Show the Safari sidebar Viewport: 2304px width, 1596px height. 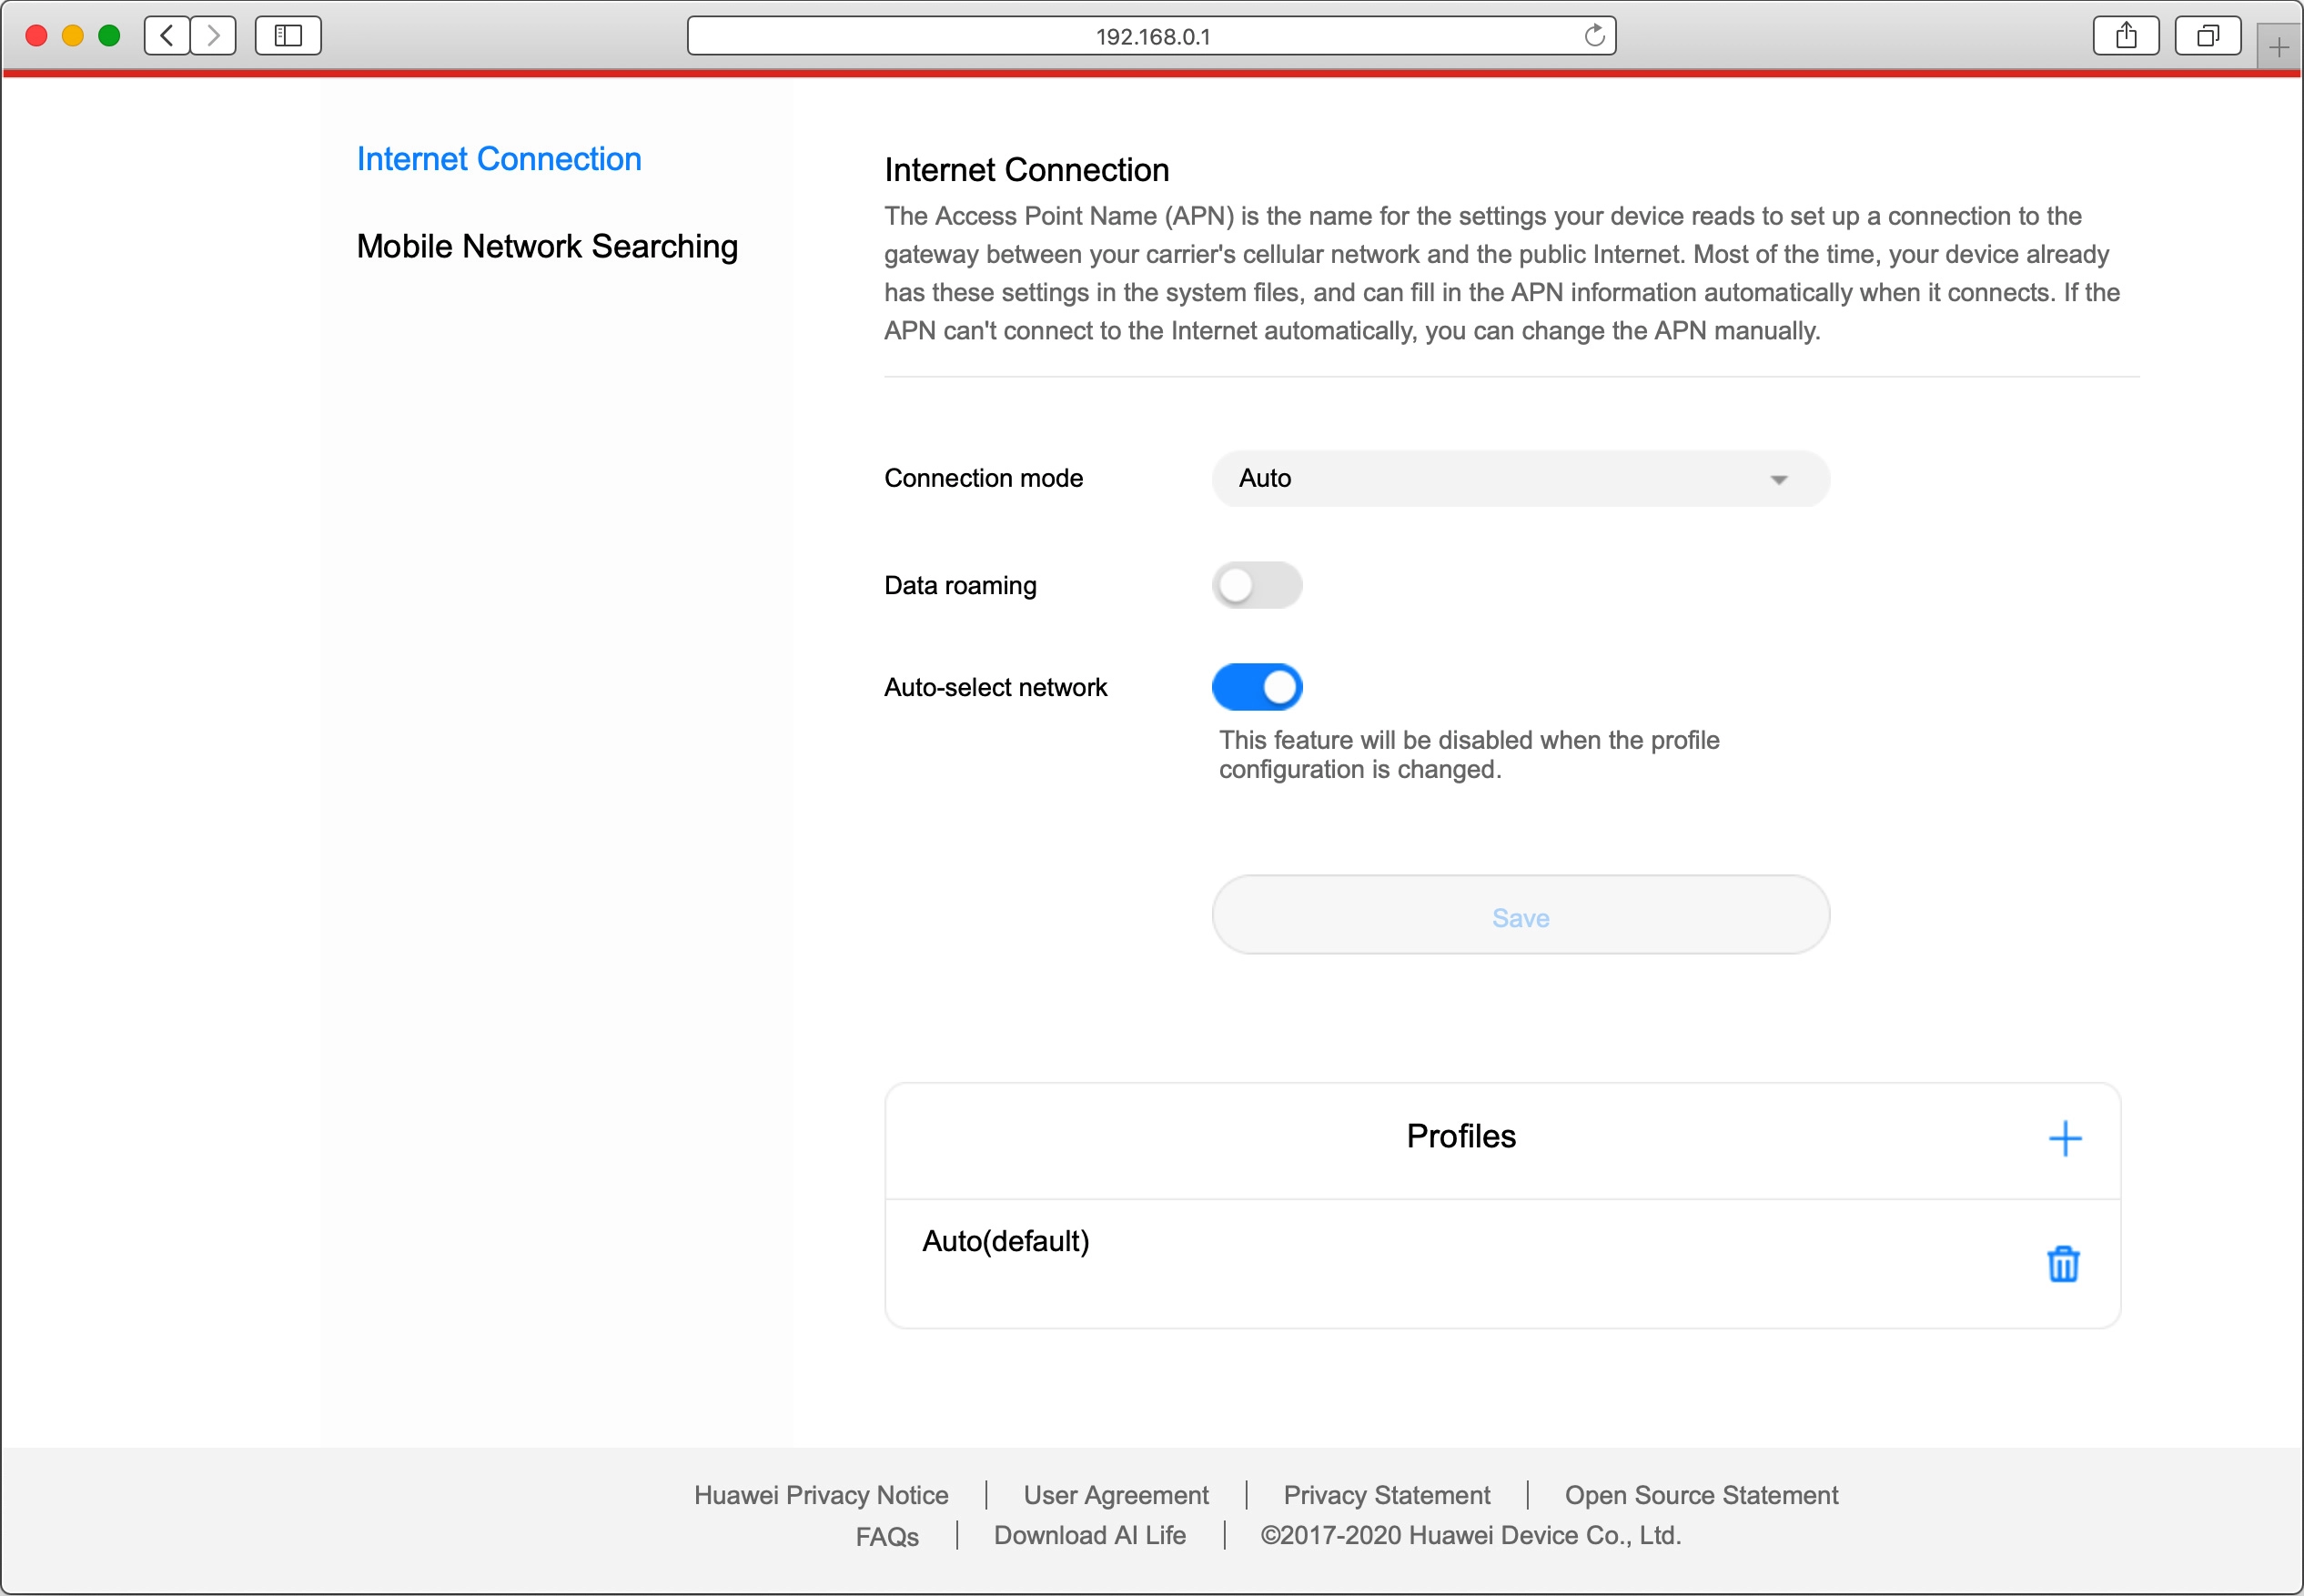pyautogui.click(x=288, y=36)
